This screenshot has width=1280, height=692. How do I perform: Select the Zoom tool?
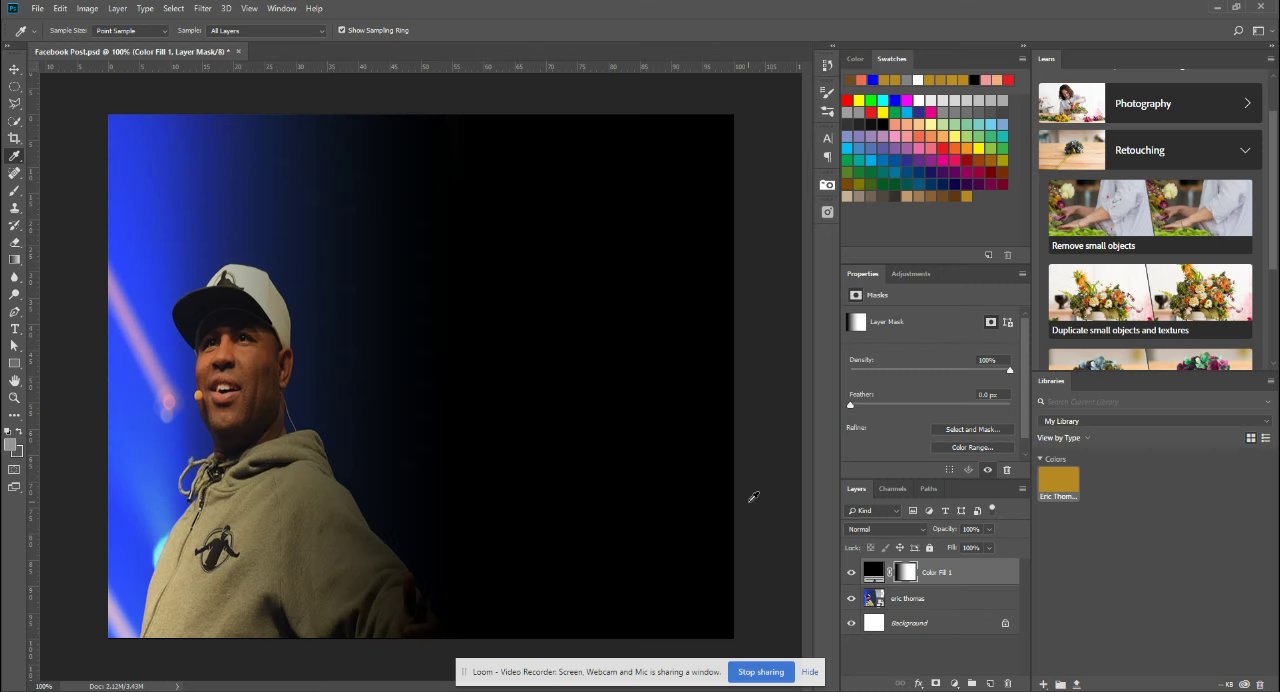click(14, 398)
